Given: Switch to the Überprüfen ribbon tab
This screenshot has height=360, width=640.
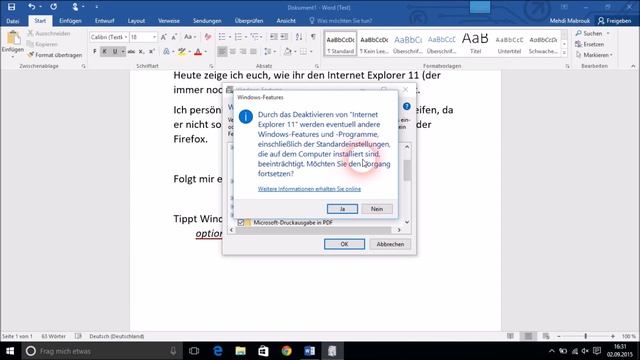Looking at the screenshot, I should click(x=249, y=21).
